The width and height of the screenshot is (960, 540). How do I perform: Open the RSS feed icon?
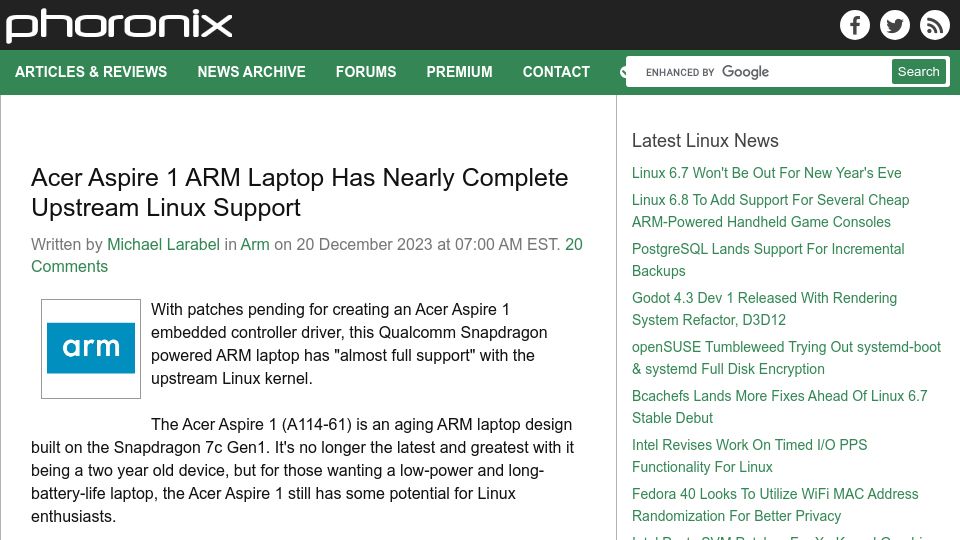pyautogui.click(x=934, y=25)
